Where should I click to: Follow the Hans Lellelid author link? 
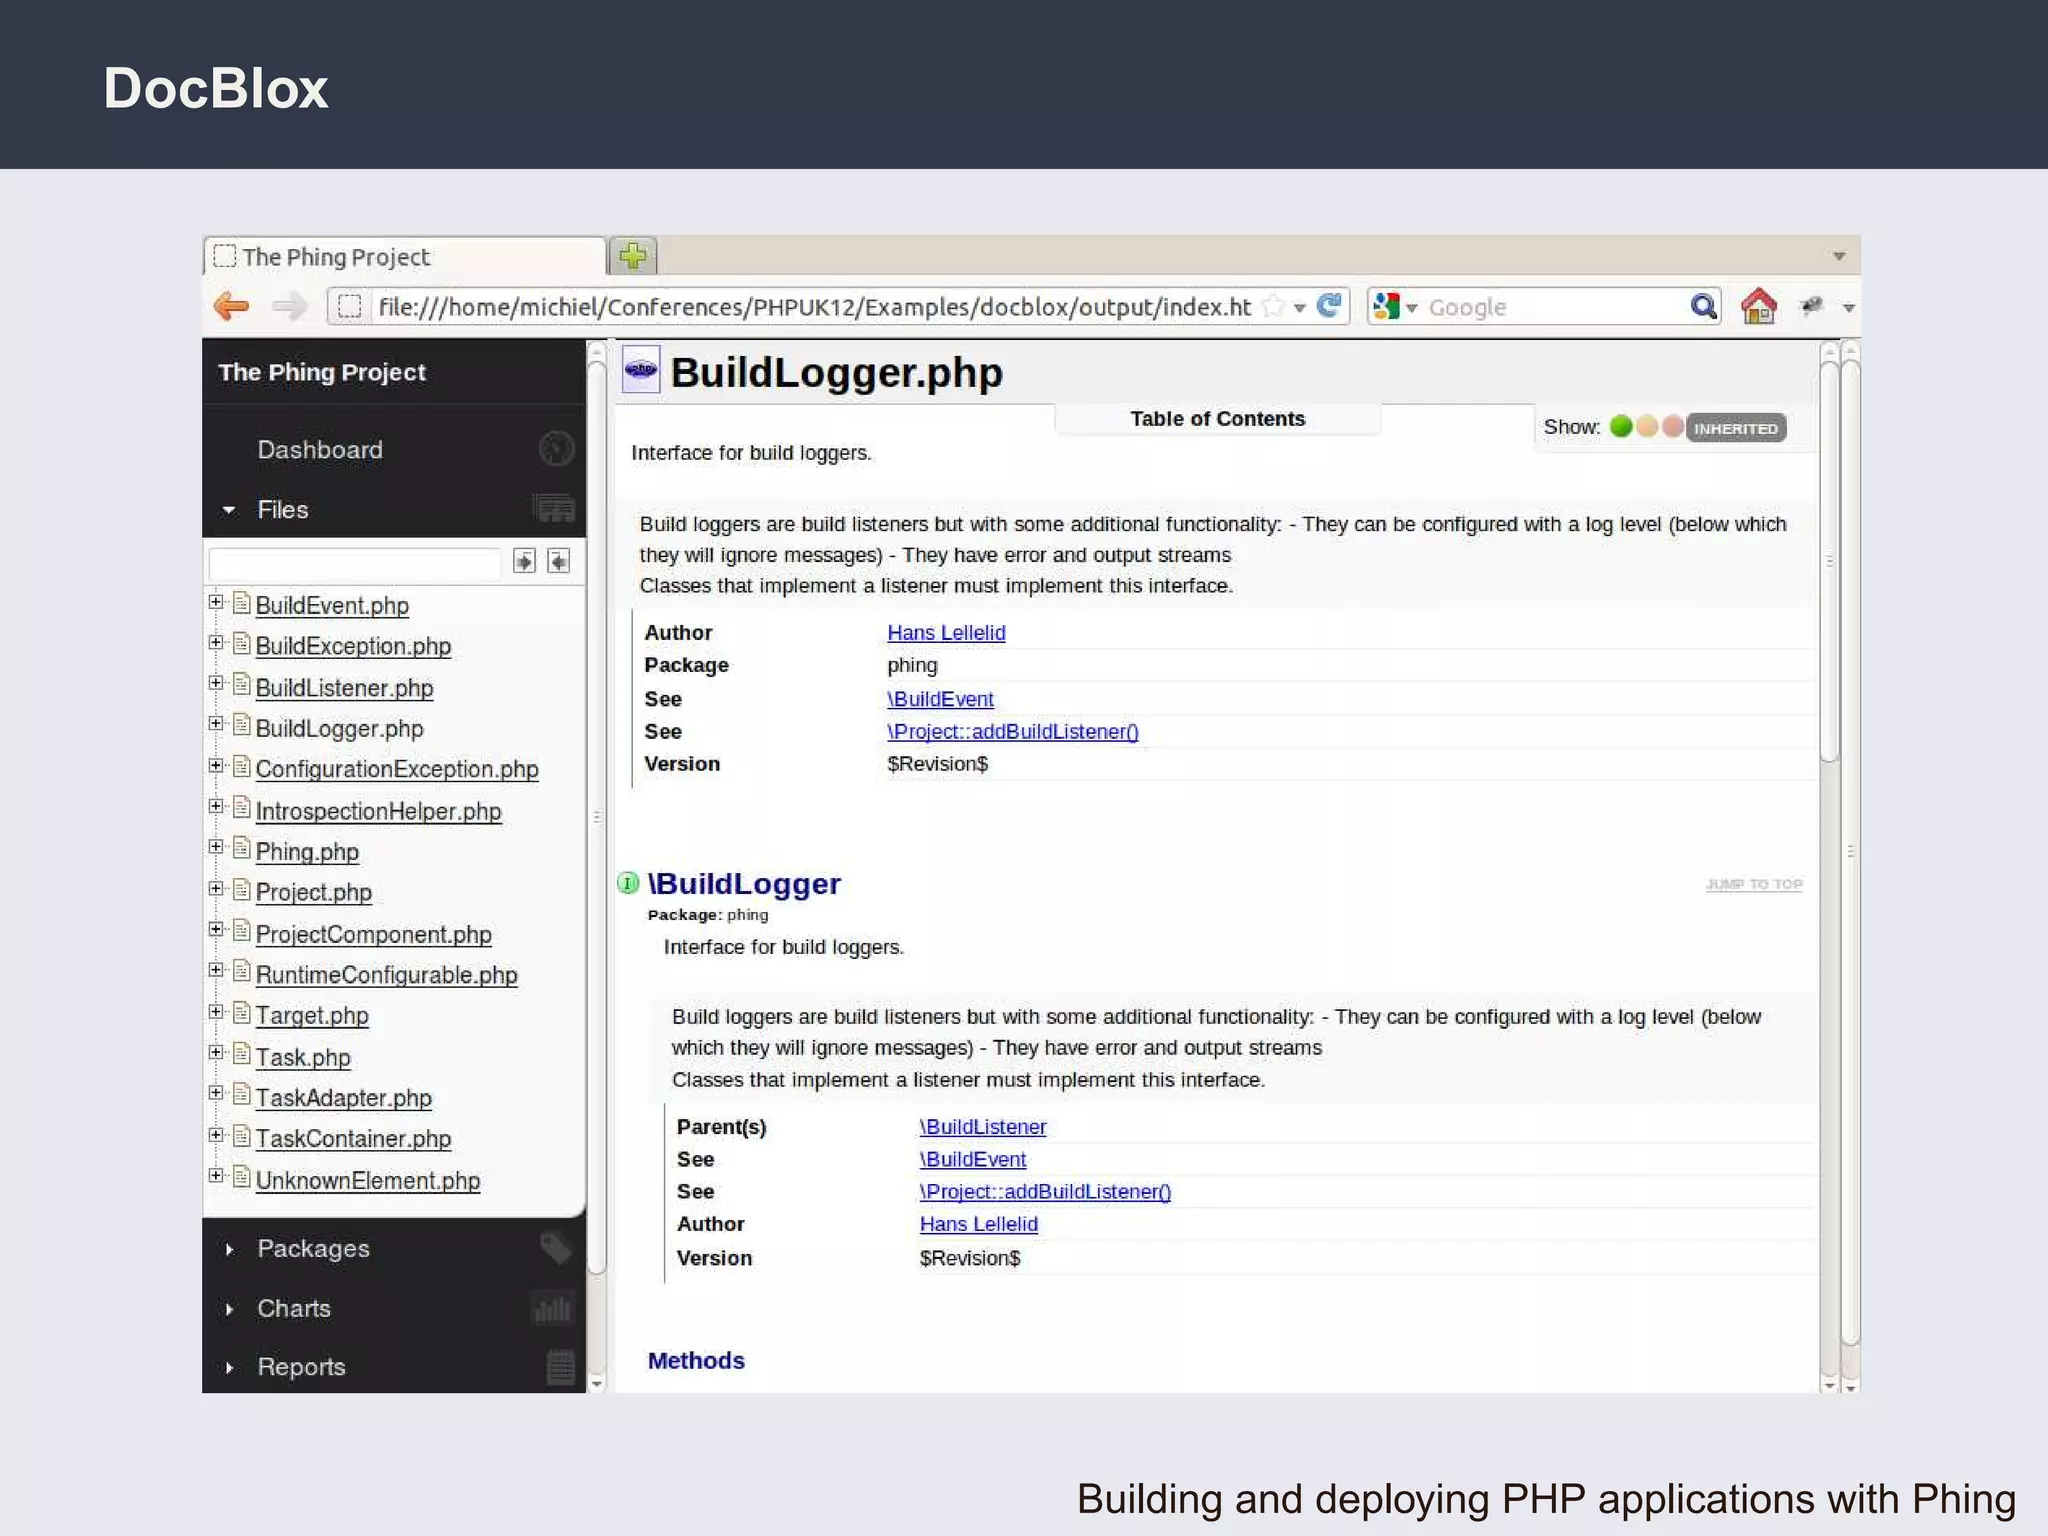(x=946, y=633)
